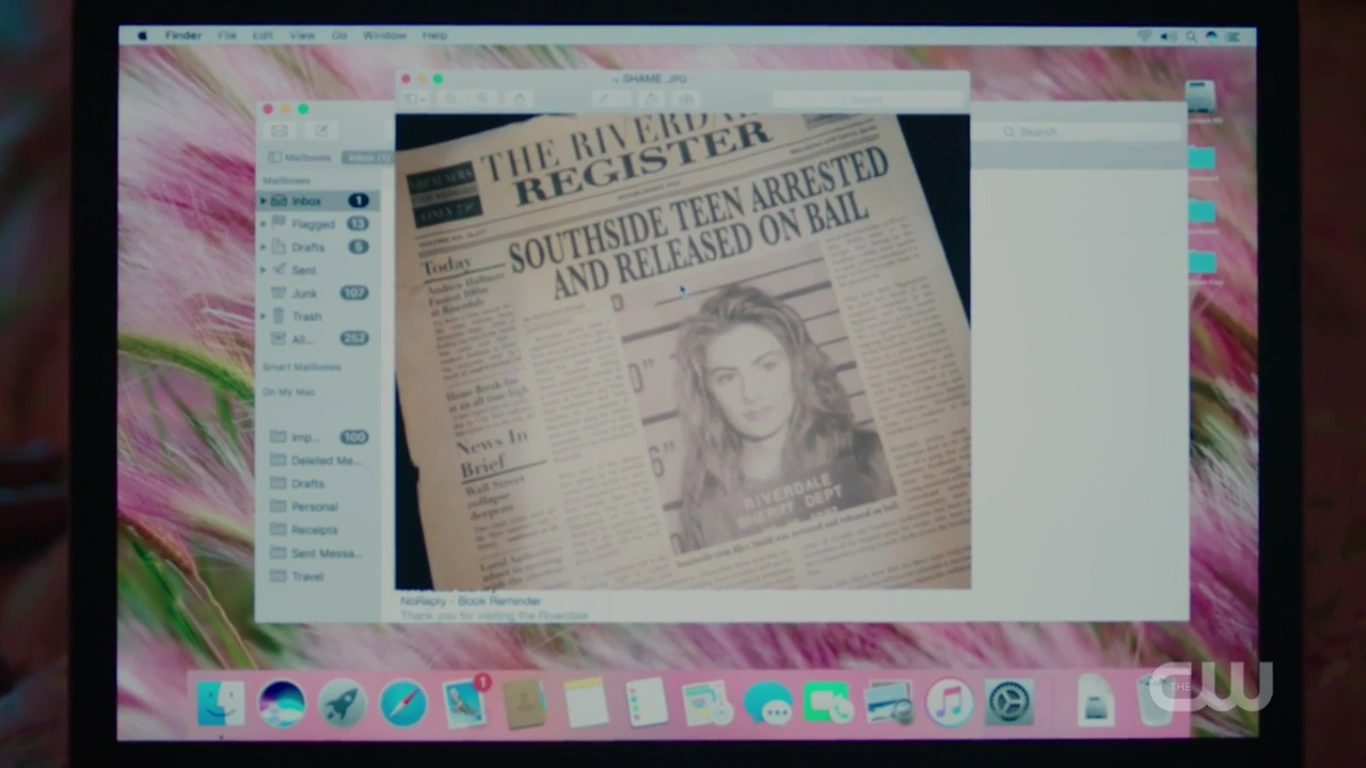Select the Trash mailbox

[x=319, y=316]
